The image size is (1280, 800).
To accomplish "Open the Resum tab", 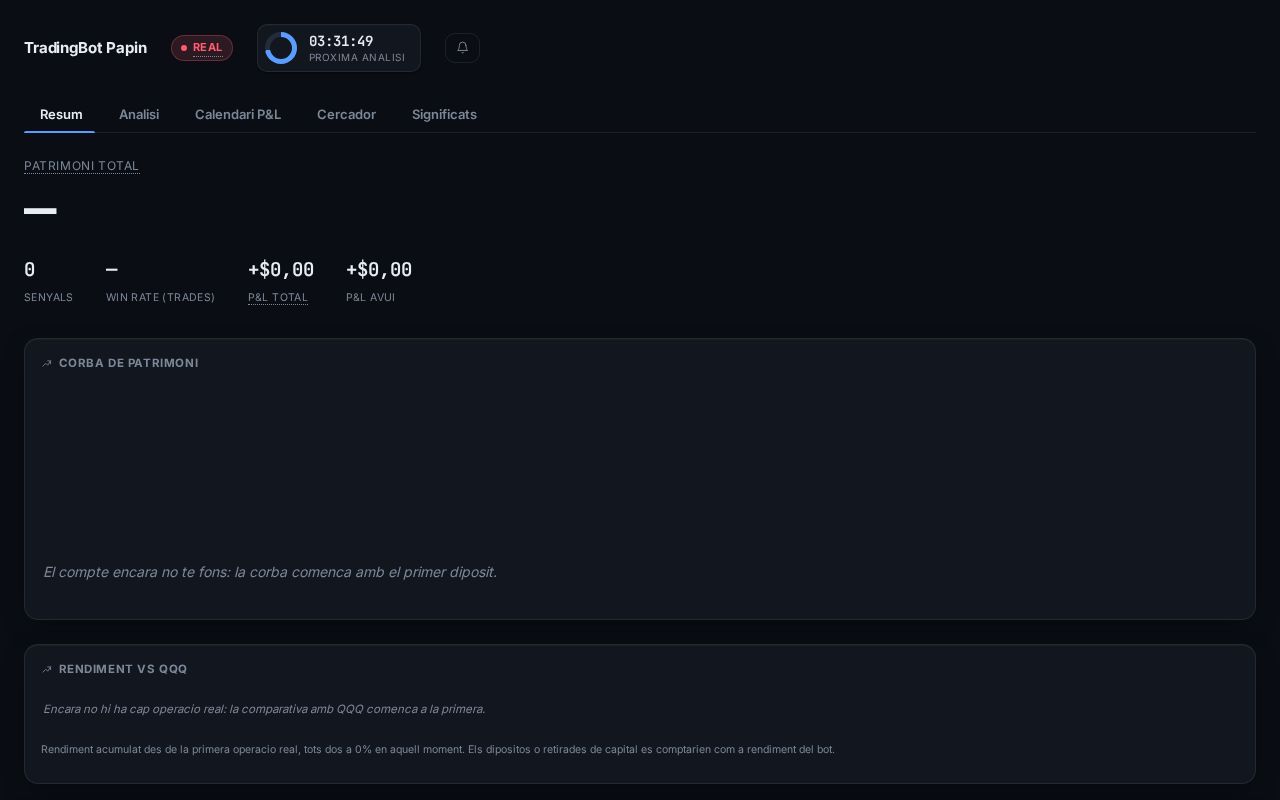I will click(61, 114).
